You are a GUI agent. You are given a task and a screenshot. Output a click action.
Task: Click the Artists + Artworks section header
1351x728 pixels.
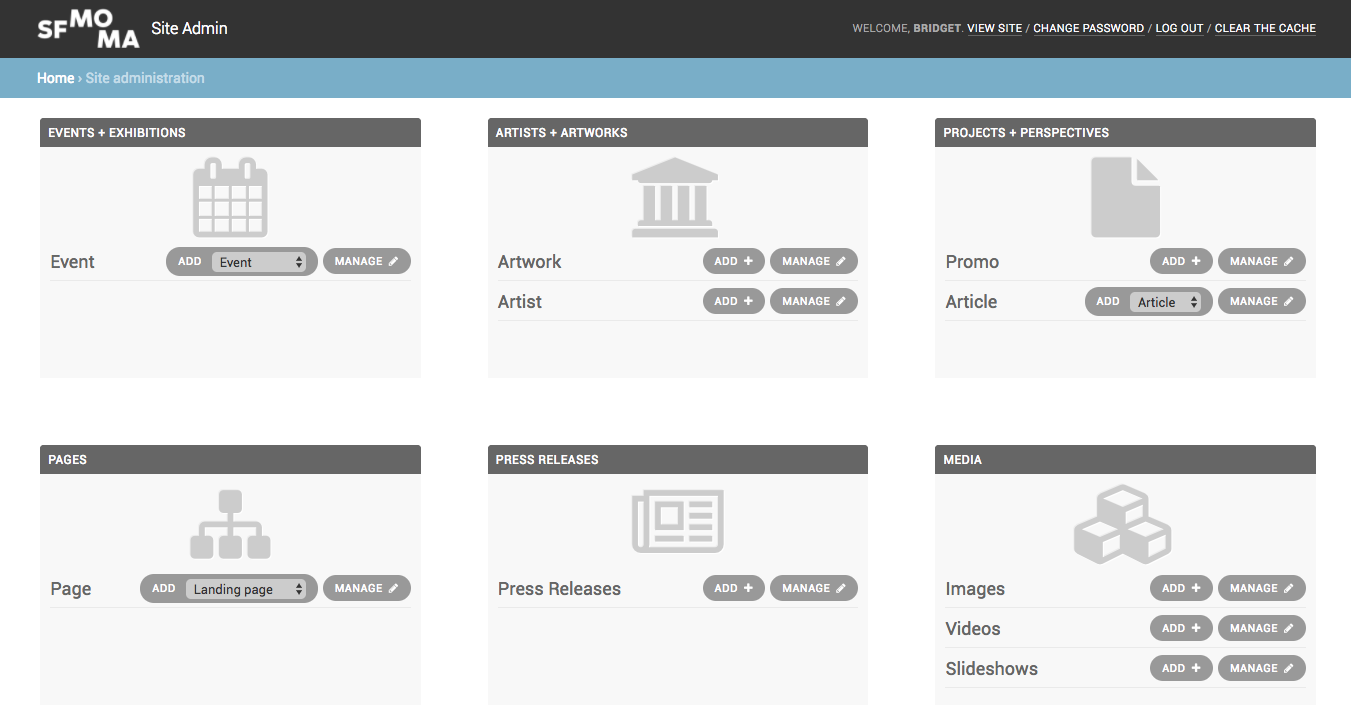point(678,133)
